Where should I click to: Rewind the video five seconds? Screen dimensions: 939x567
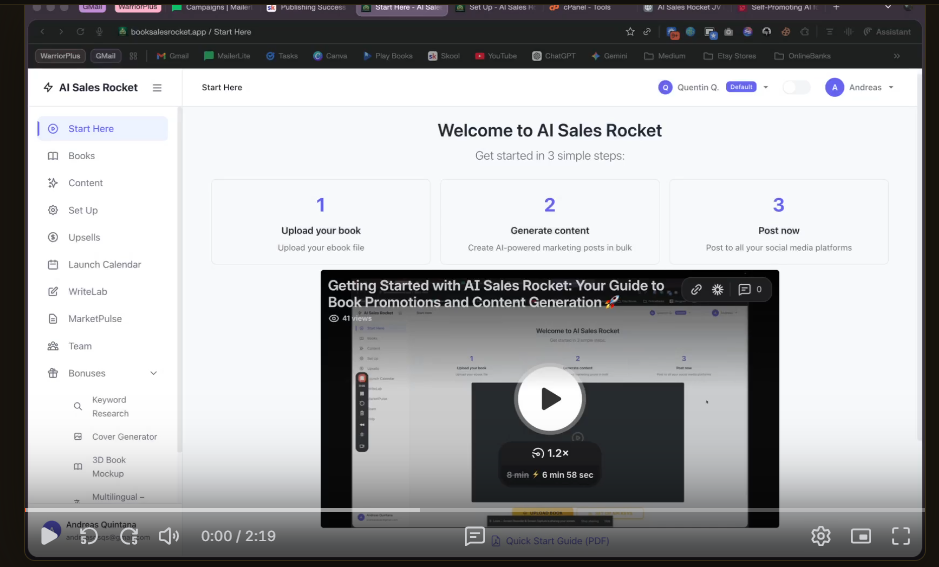coord(89,536)
